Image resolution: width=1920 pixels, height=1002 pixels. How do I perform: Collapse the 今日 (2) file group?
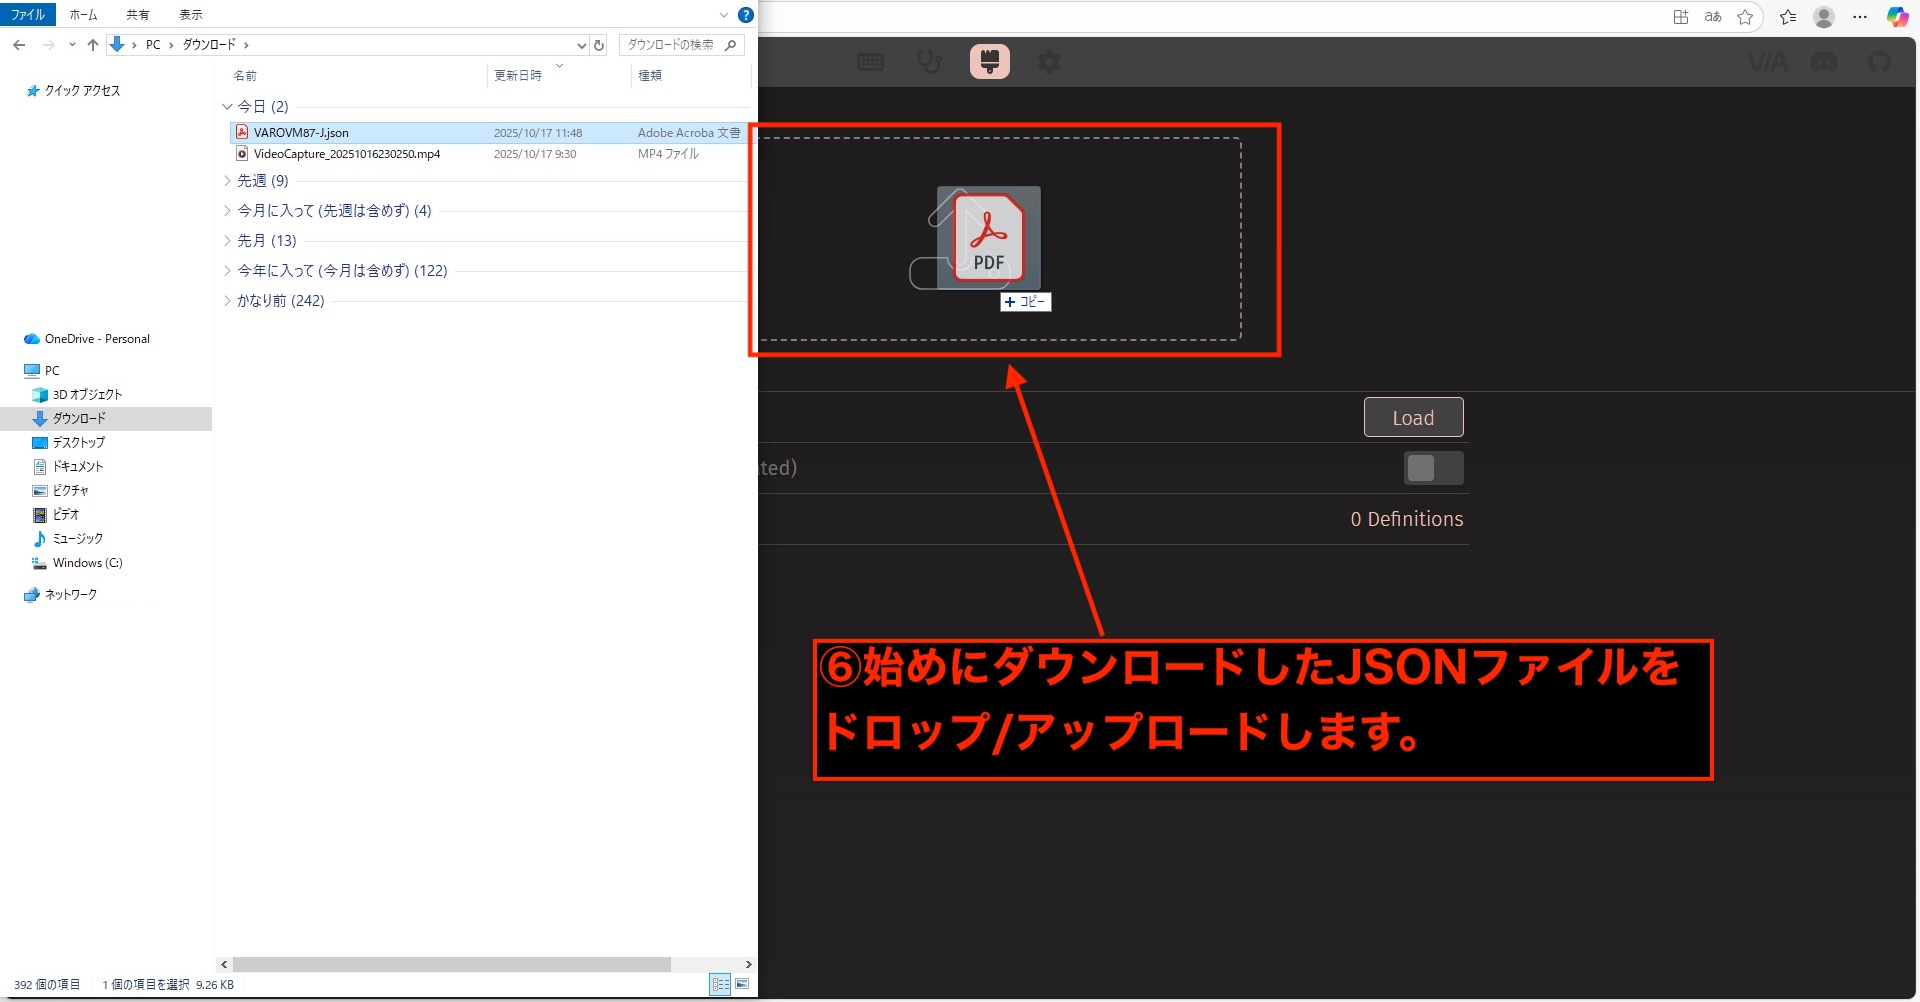[x=227, y=107]
